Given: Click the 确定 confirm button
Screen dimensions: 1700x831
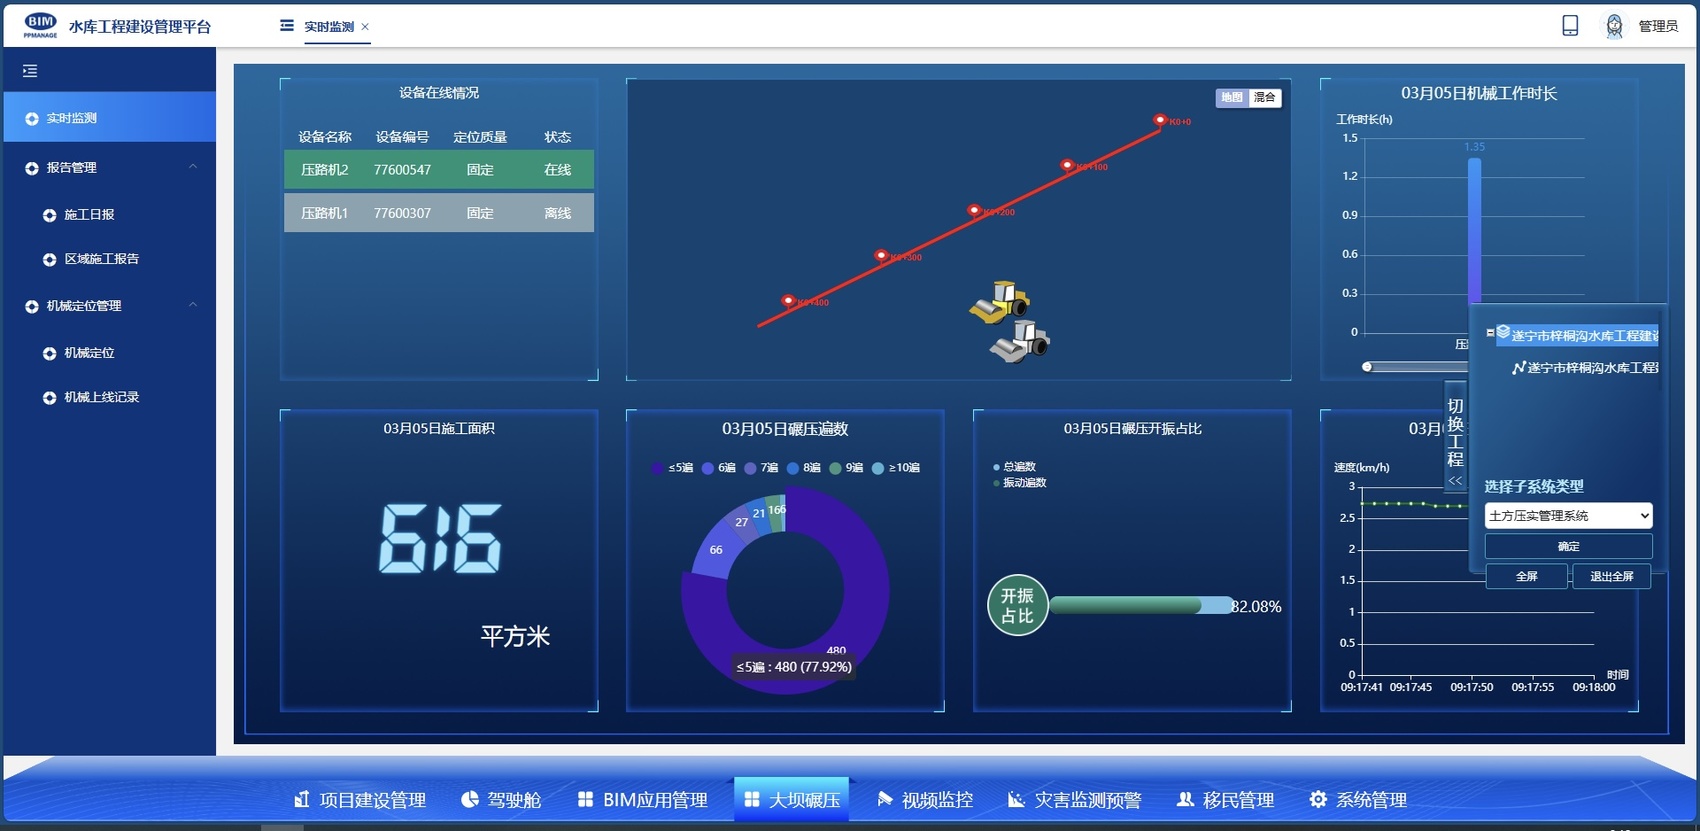Looking at the screenshot, I should pyautogui.click(x=1568, y=547).
